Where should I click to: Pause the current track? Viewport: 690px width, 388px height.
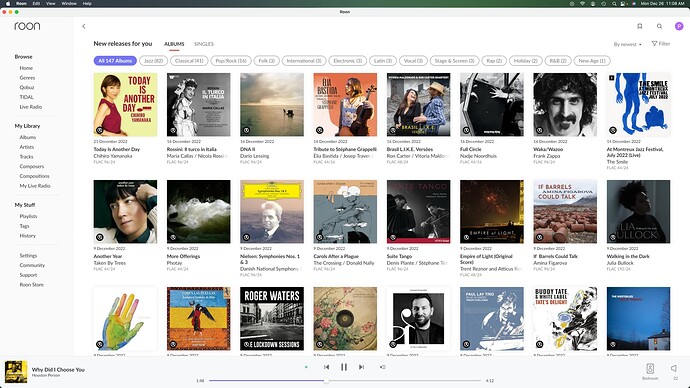(344, 367)
